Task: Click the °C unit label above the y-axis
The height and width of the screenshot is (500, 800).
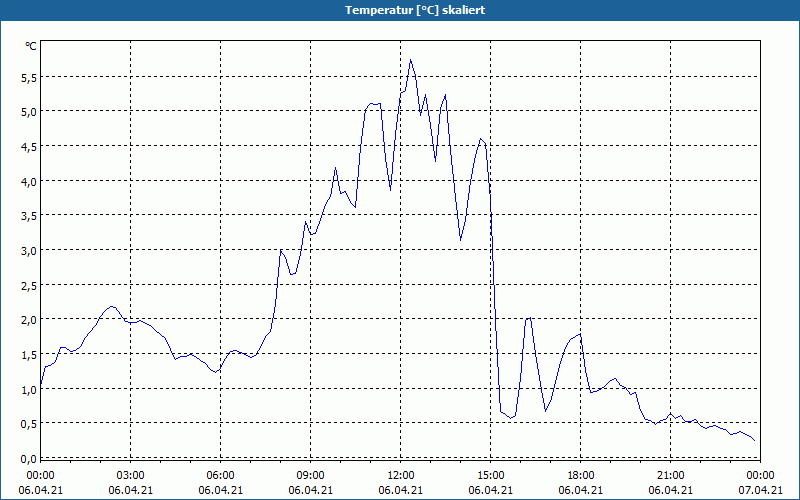Action: [31, 46]
